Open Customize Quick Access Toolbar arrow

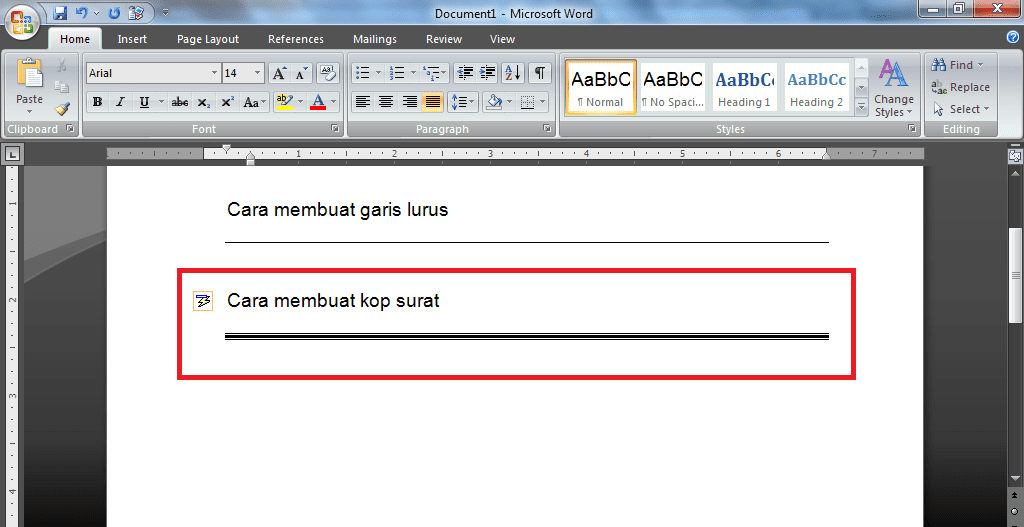coord(165,12)
